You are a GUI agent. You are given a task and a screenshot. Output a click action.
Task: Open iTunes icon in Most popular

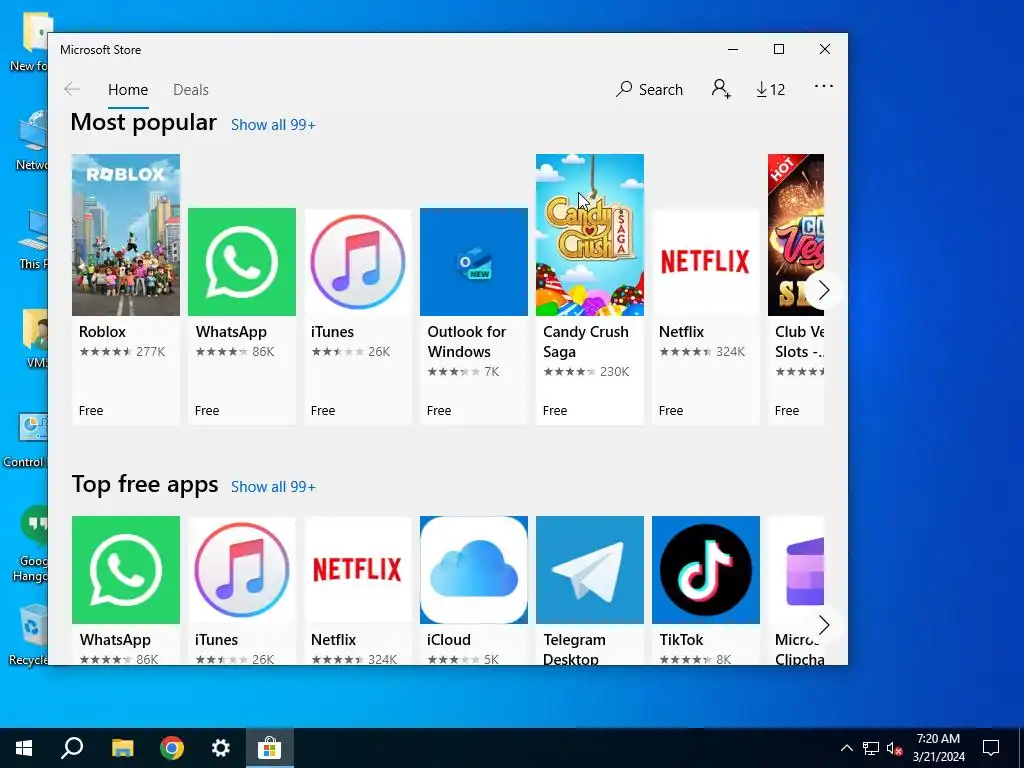pyautogui.click(x=358, y=262)
